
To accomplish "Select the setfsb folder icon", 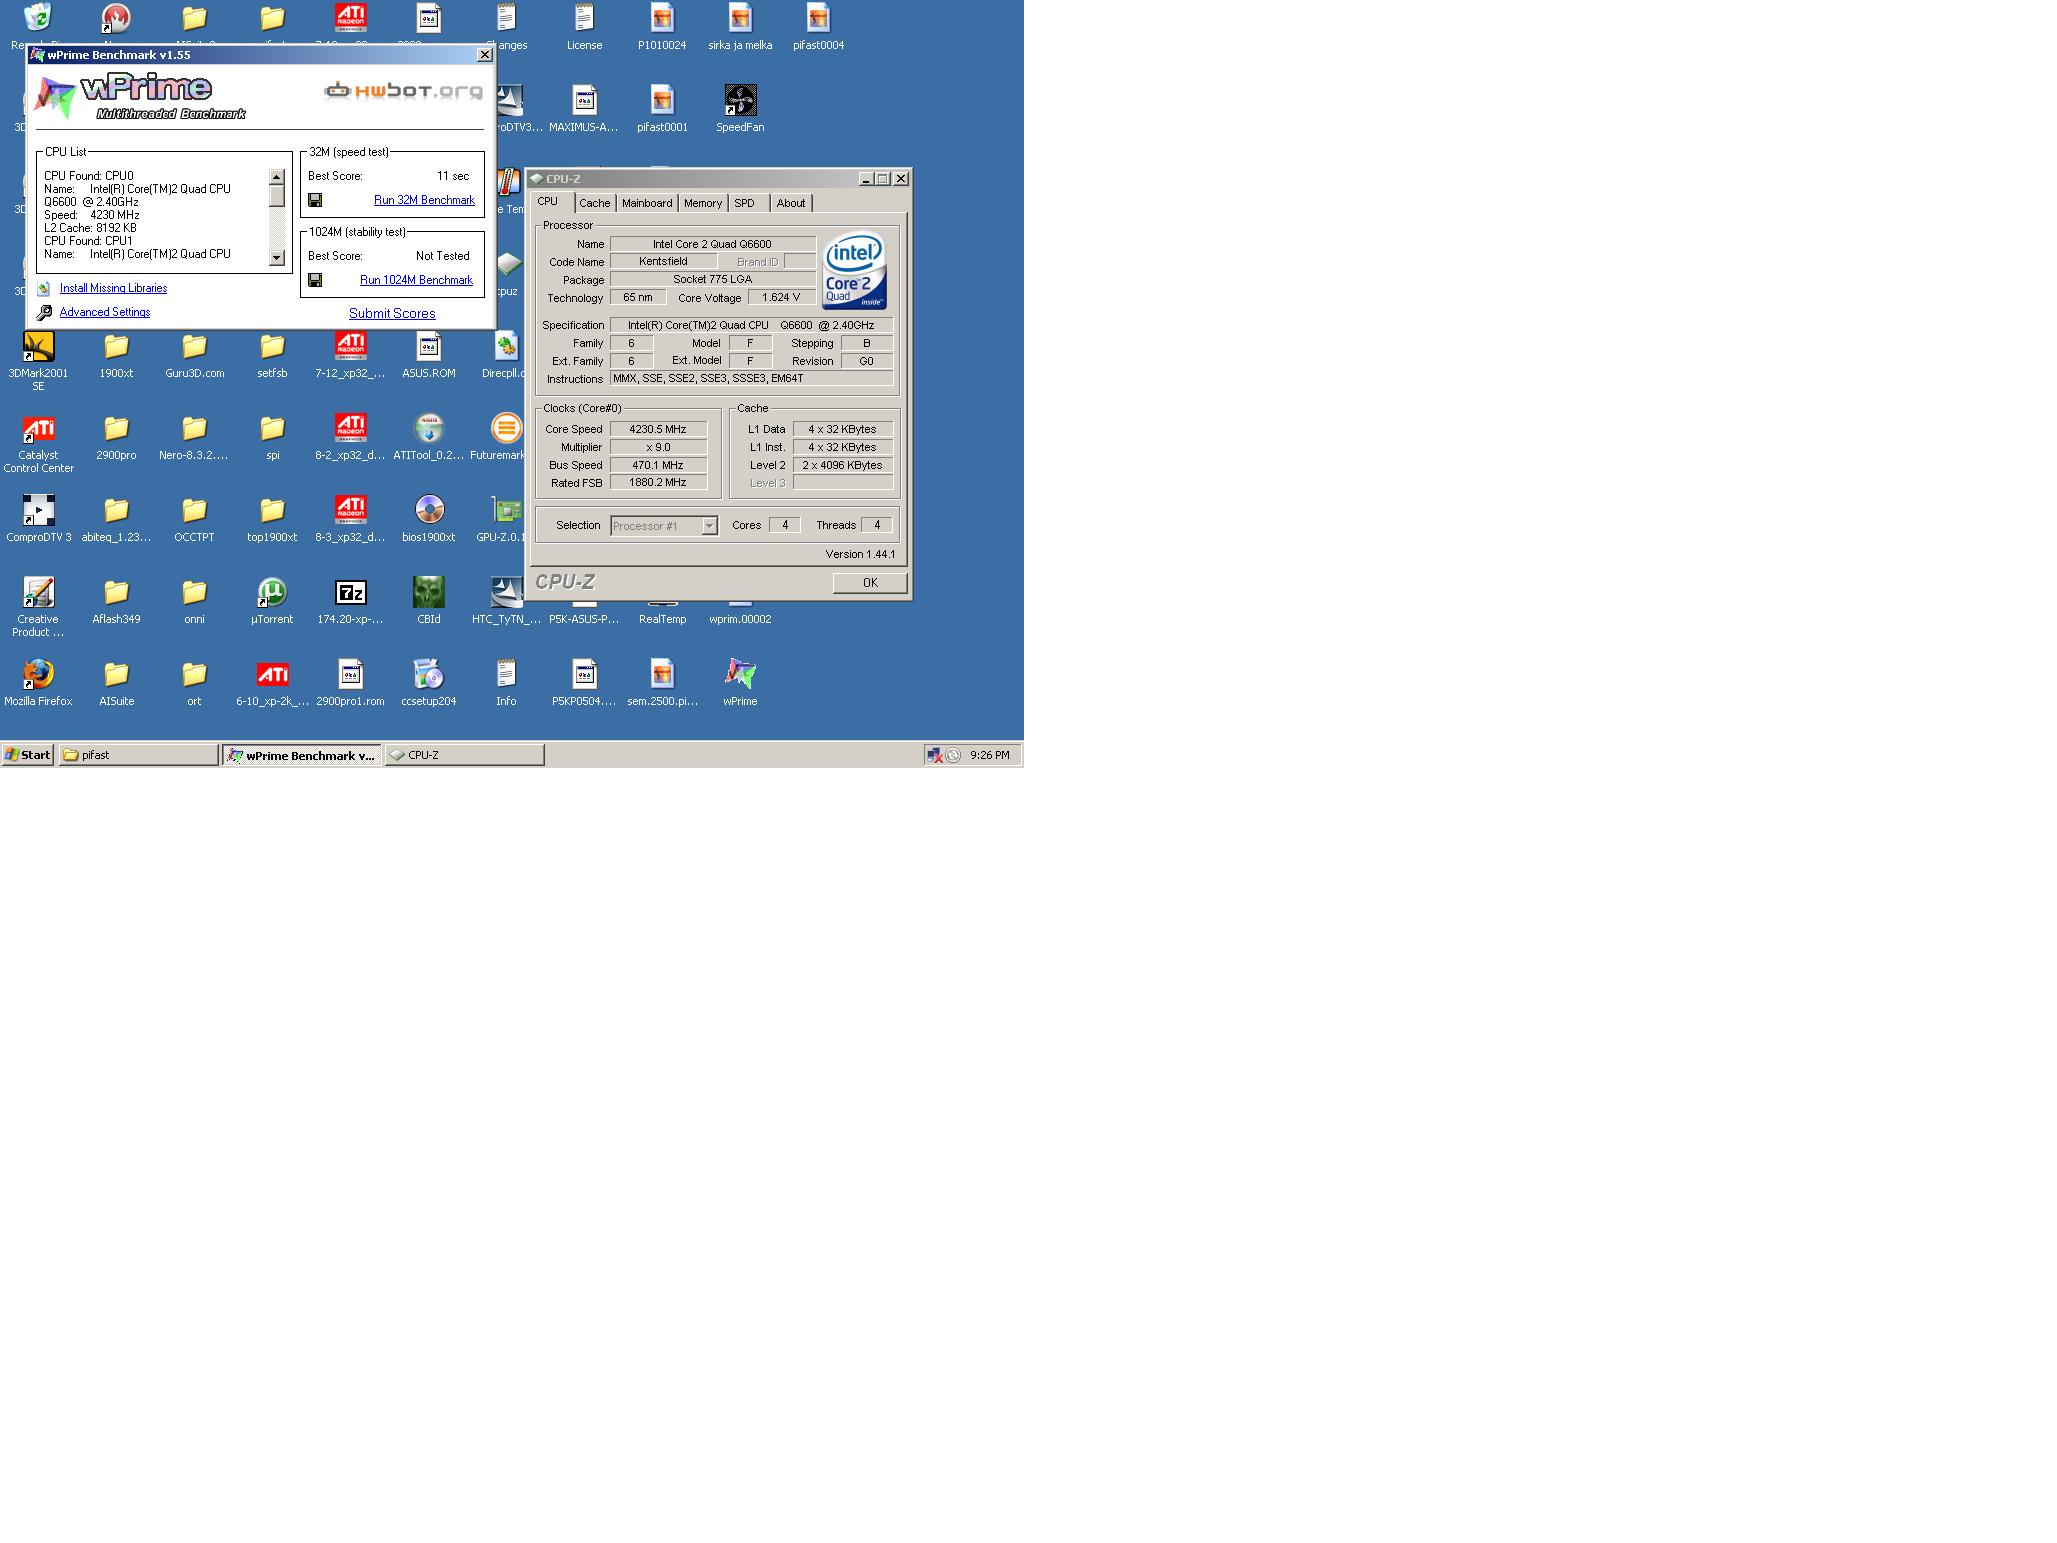I will click(272, 355).
